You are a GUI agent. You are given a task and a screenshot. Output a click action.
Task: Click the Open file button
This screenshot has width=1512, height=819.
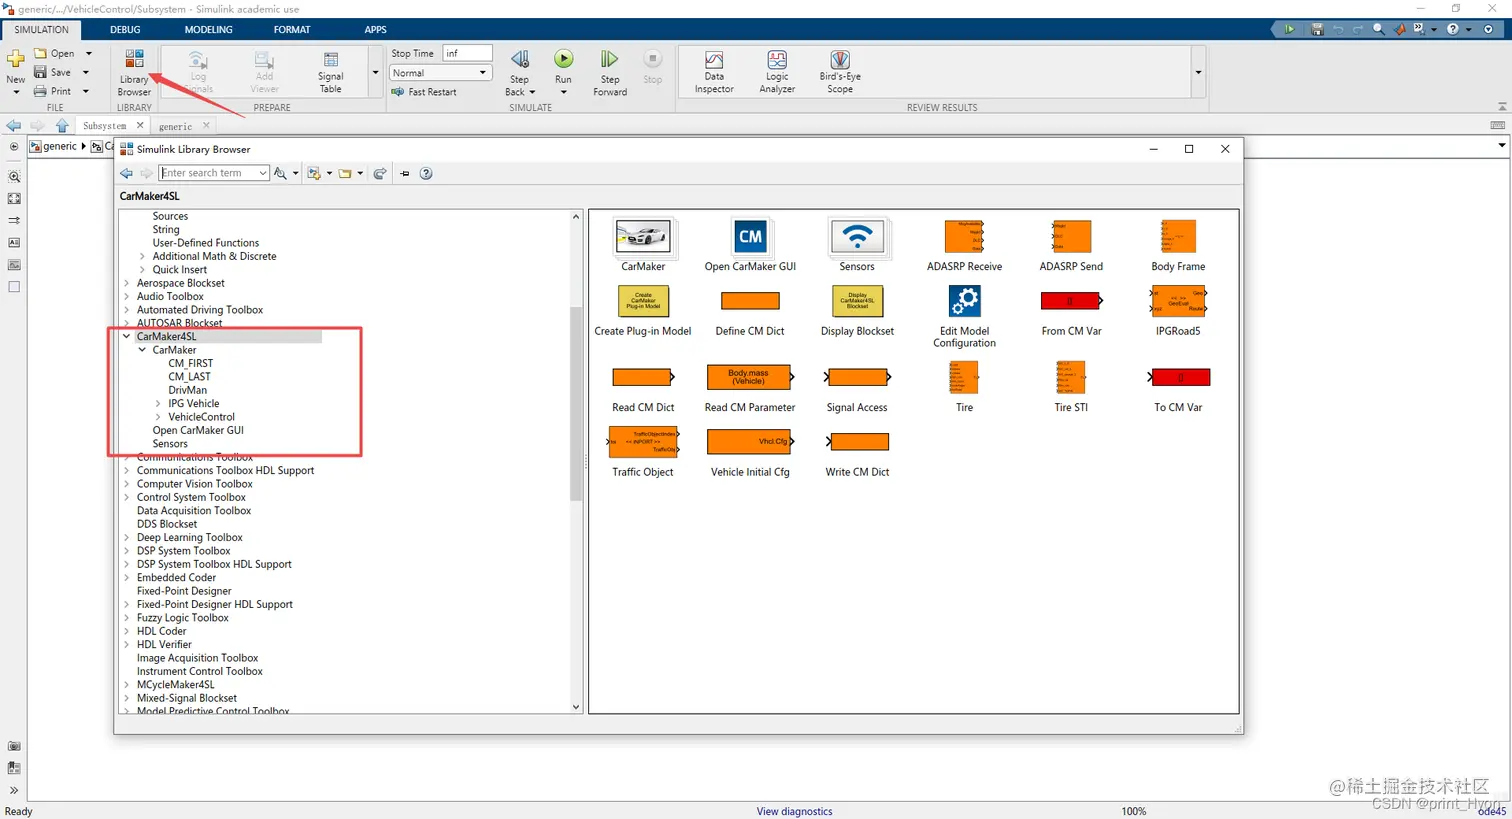point(55,53)
